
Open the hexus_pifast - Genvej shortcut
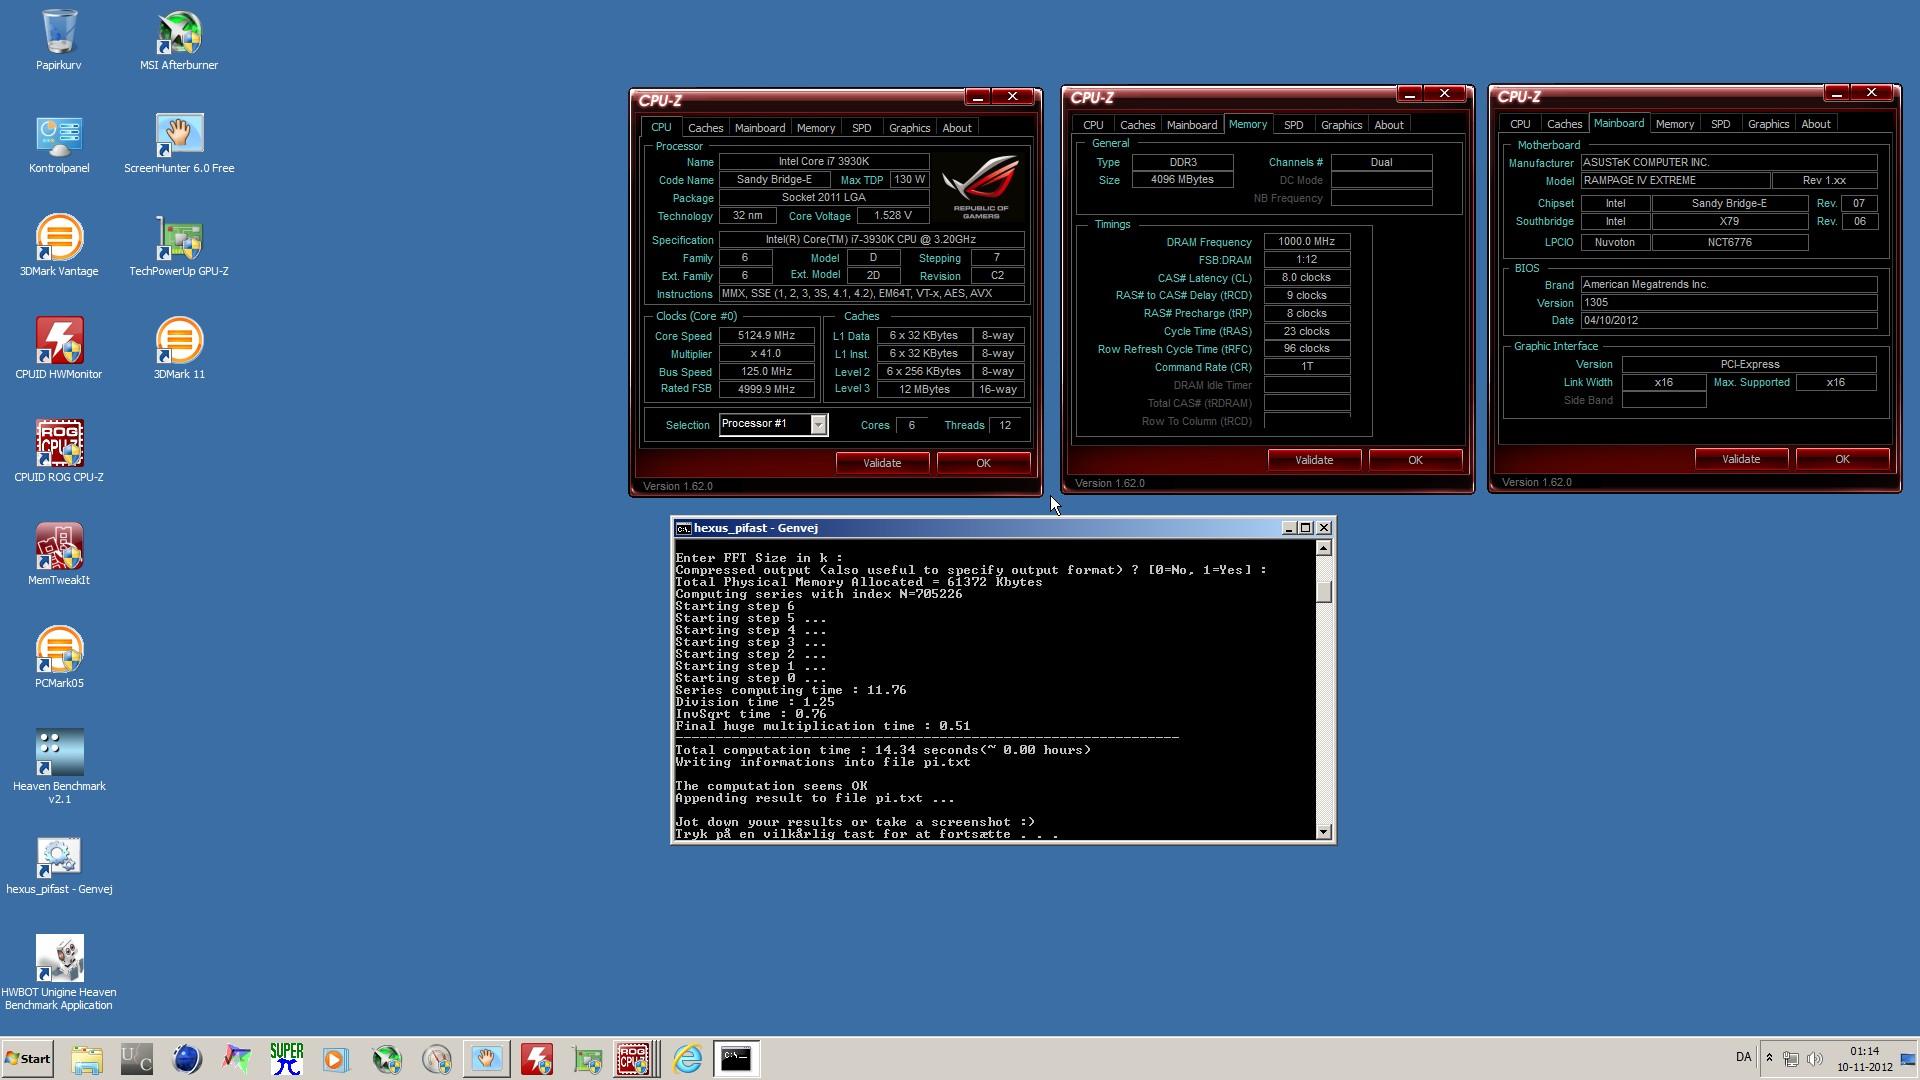tap(59, 868)
